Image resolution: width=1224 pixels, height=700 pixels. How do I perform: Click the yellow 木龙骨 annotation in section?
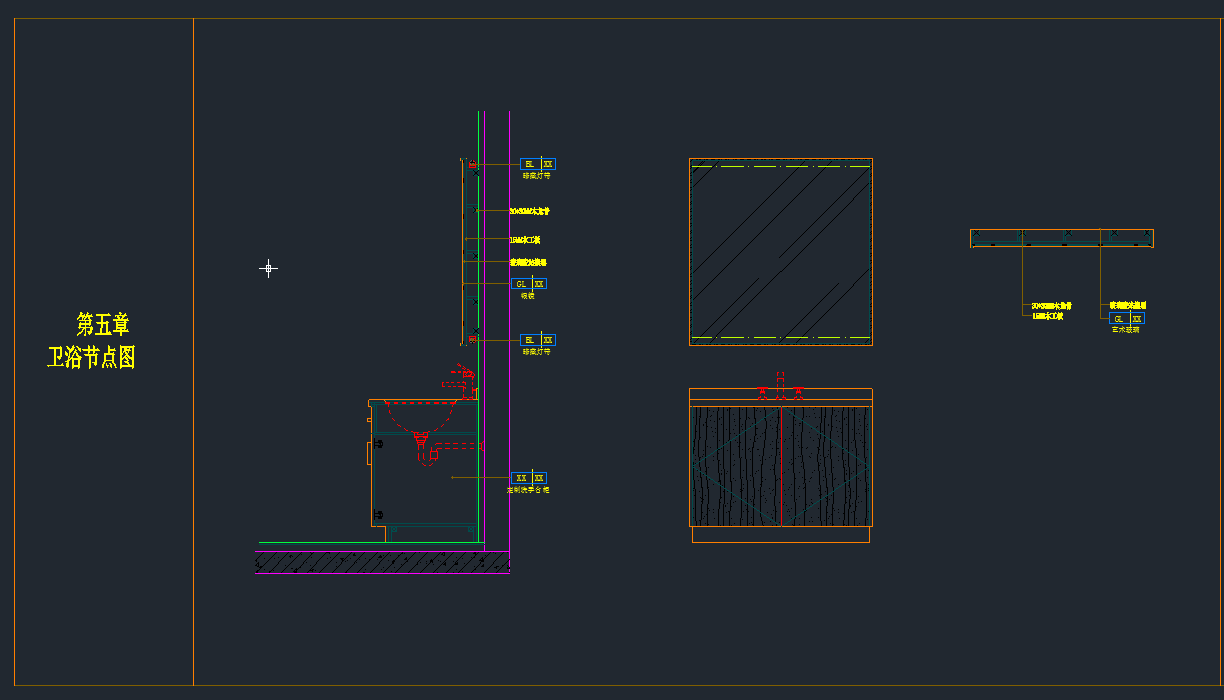(530, 211)
